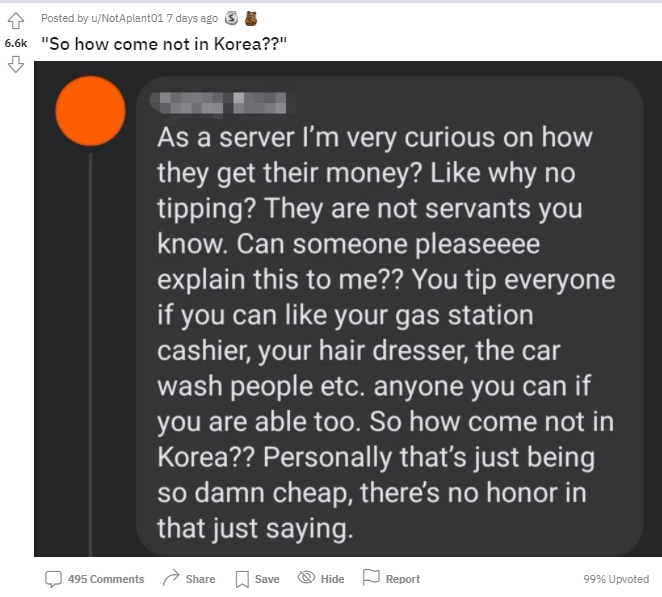The height and width of the screenshot is (597, 662).
Task: Click the Save text label
Action: point(267,579)
